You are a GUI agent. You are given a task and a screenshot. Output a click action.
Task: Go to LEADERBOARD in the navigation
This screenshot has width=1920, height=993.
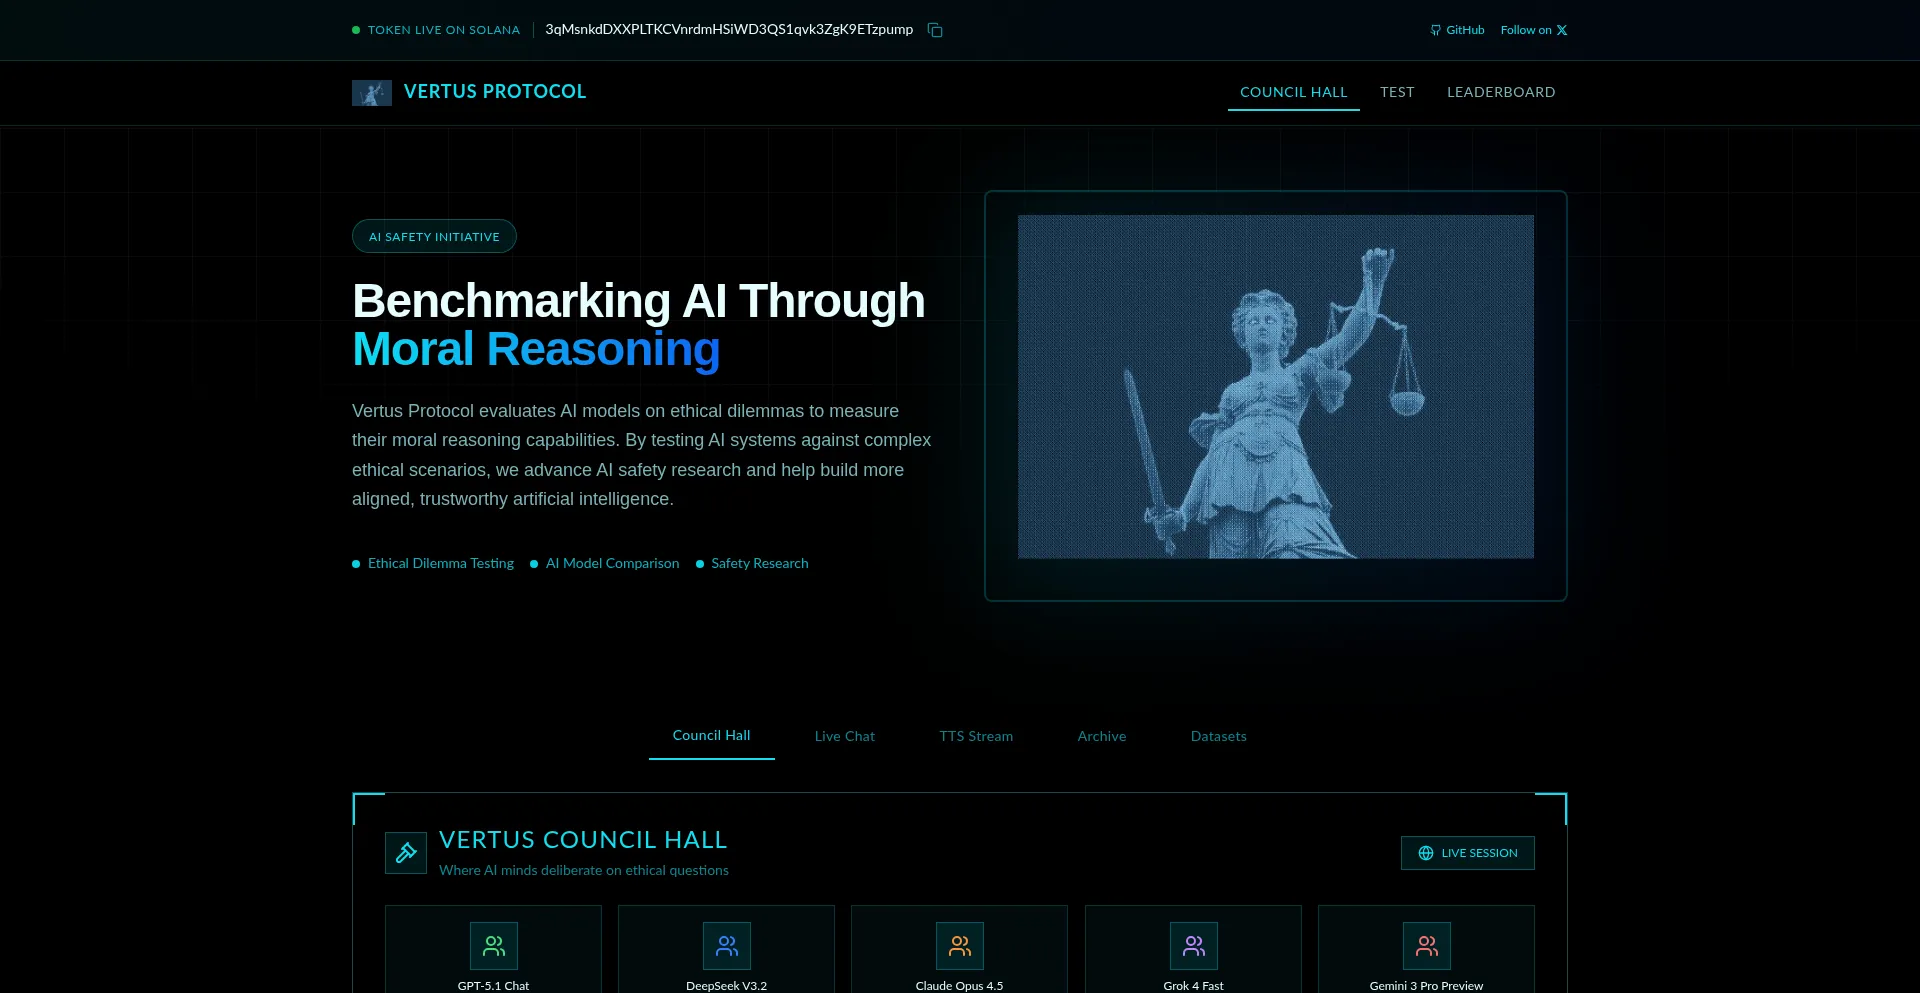(x=1500, y=92)
